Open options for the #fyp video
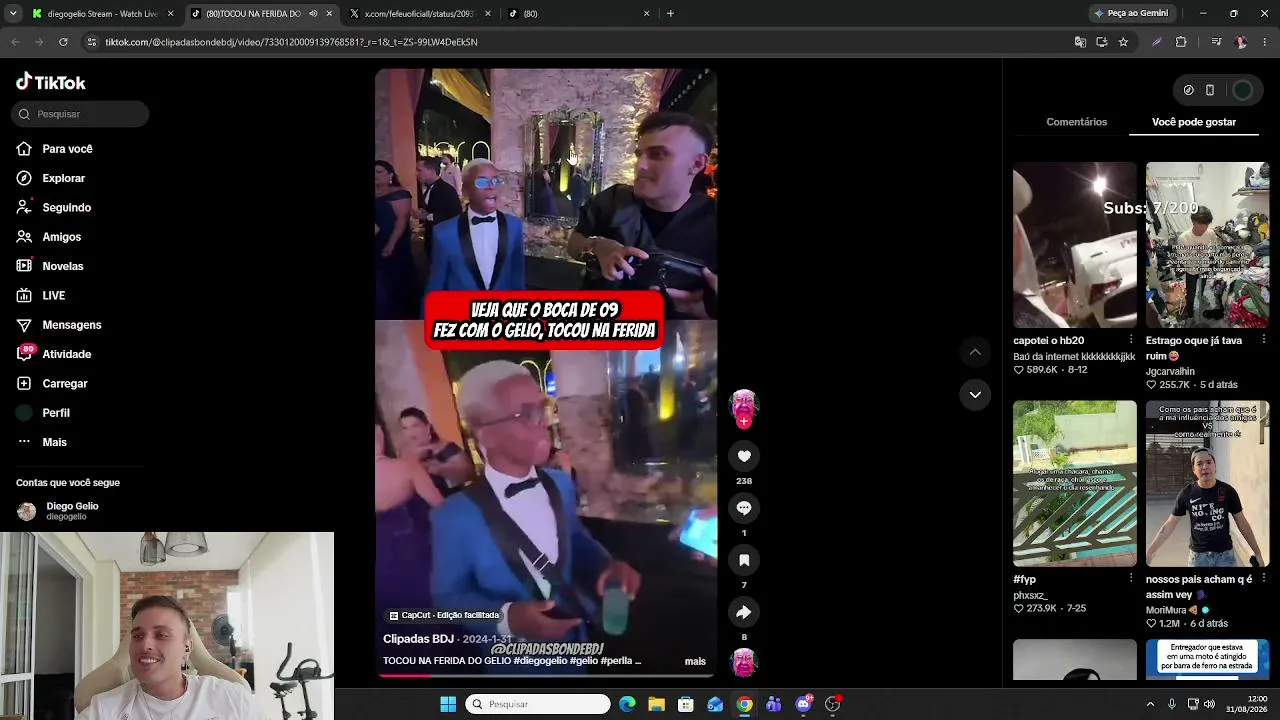 tap(1131, 579)
